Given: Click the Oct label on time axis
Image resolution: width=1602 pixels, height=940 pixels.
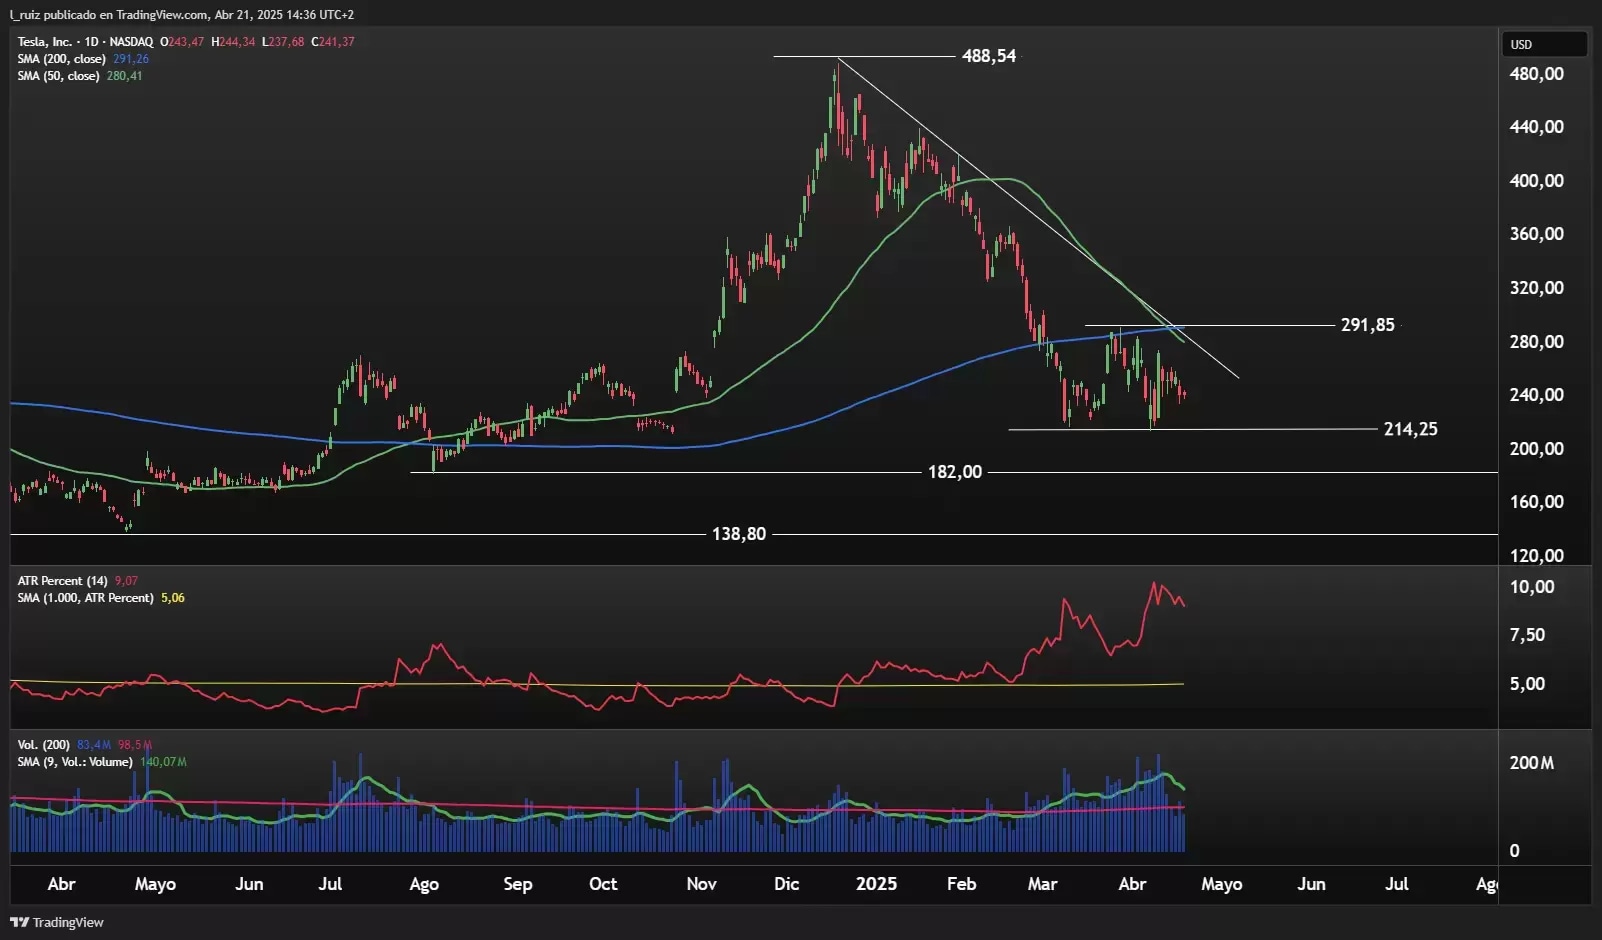Looking at the screenshot, I should pos(603,884).
